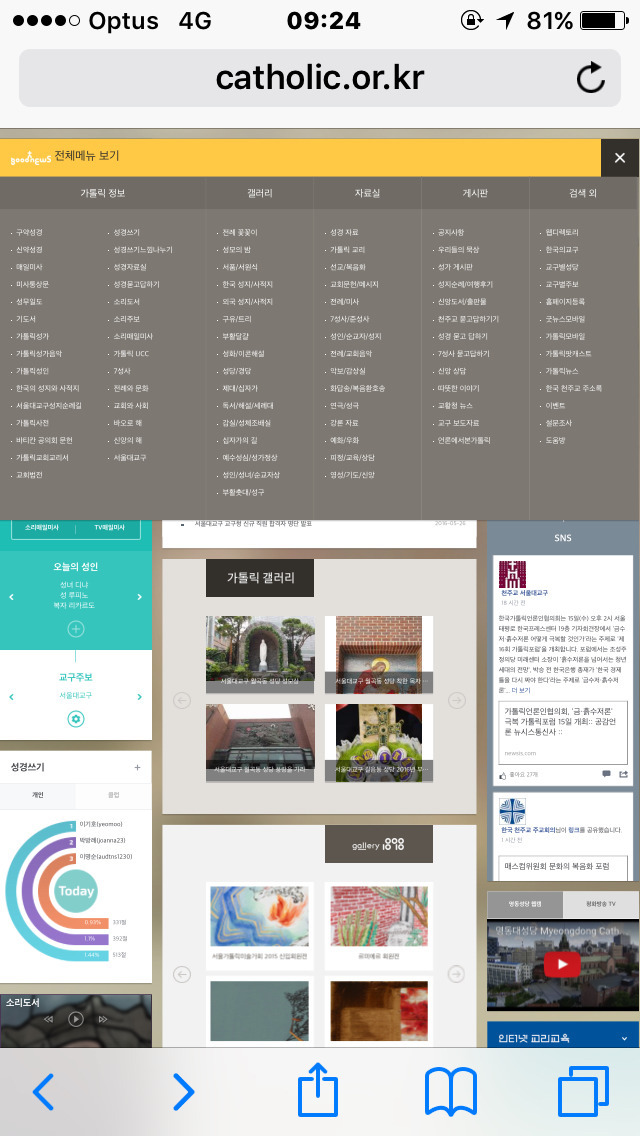Viewport: 640px width, 1136px height.
Task: Select the 개인 tab in 성경쓰기
Action: [38, 795]
